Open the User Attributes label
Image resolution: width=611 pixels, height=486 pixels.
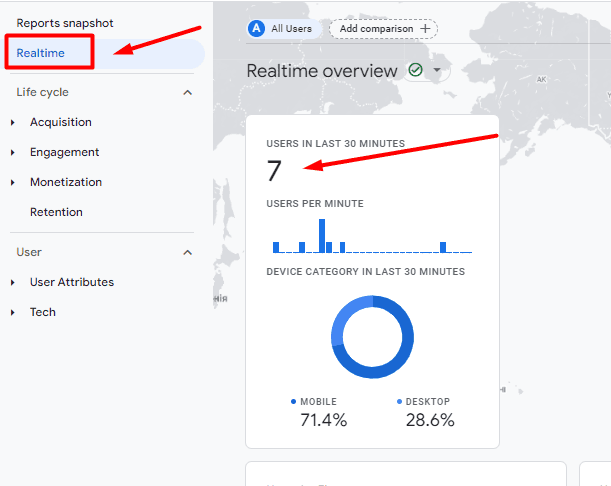coord(72,282)
